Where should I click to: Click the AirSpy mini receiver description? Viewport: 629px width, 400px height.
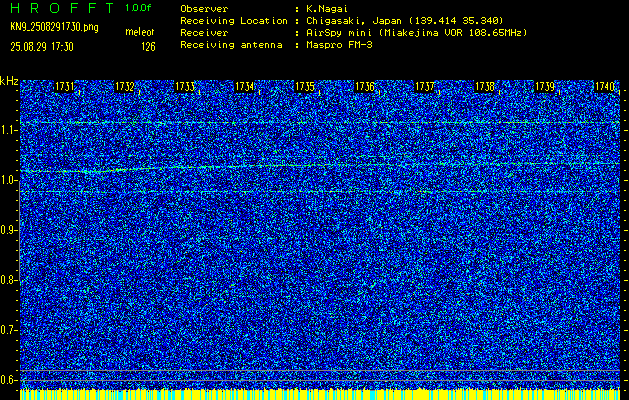(416, 33)
